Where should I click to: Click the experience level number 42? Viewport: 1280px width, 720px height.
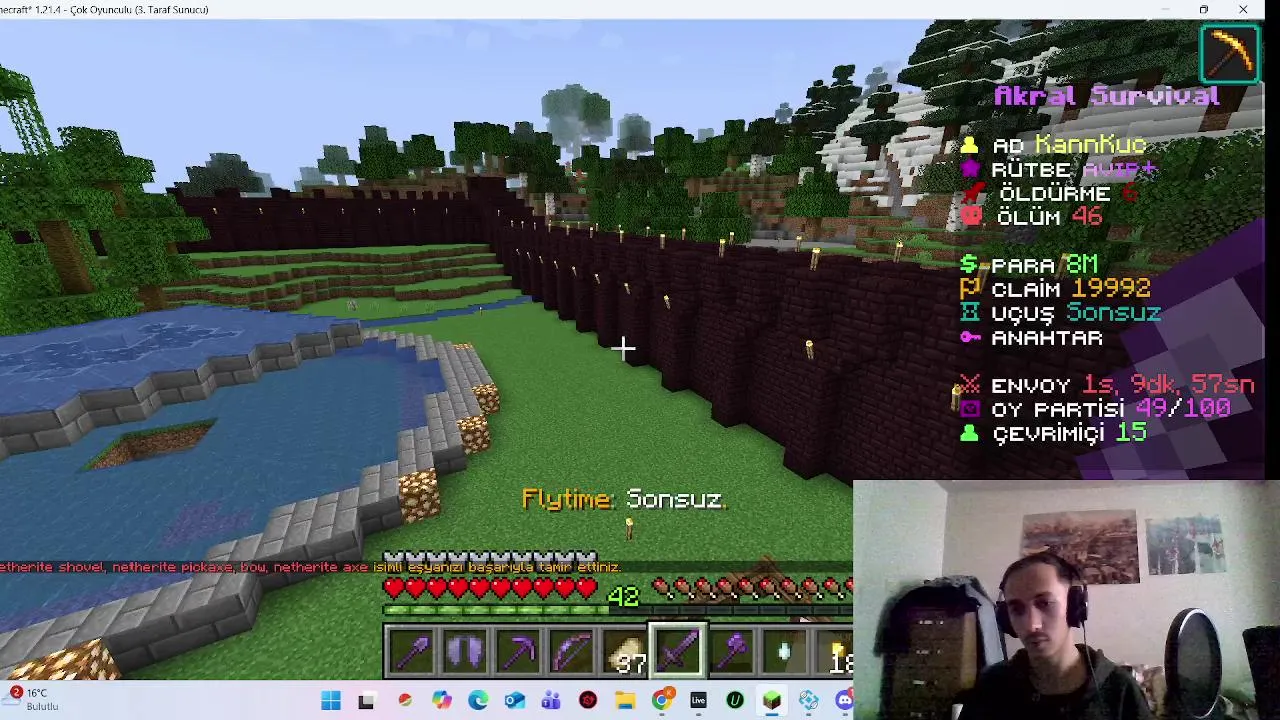pos(622,597)
